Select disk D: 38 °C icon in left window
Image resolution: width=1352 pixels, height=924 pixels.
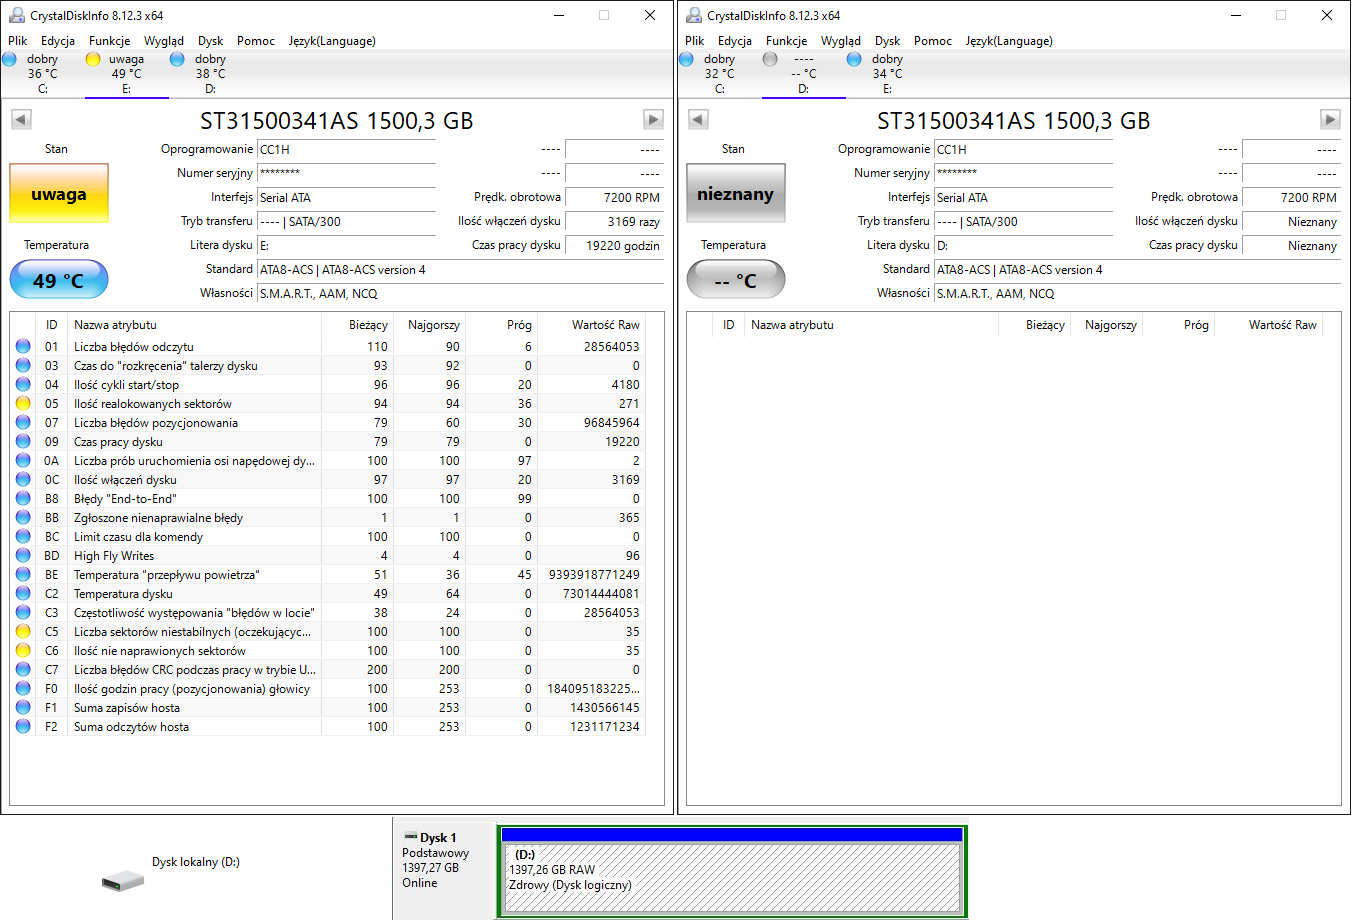tap(177, 59)
